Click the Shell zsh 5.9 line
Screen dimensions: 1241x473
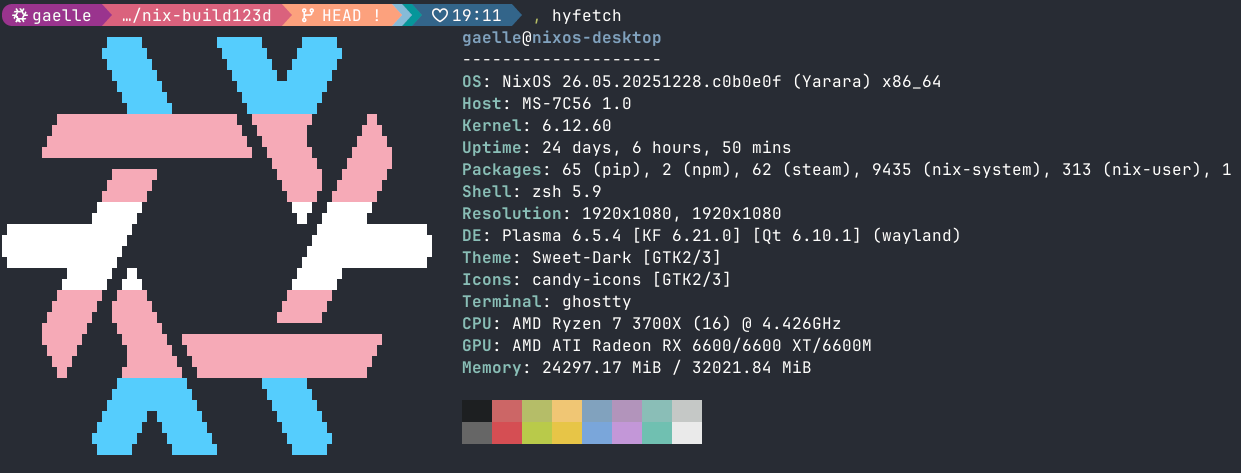[x=531, y=192]
